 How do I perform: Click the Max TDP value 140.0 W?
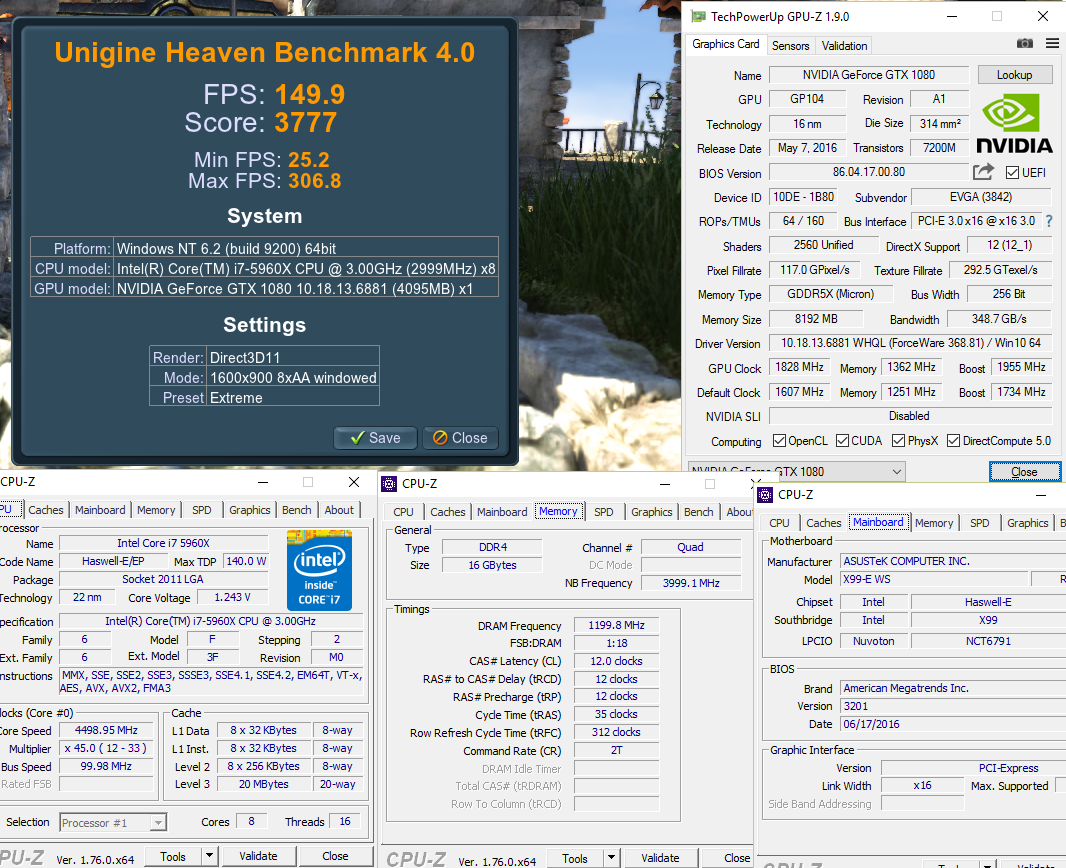tap(246, 561)
